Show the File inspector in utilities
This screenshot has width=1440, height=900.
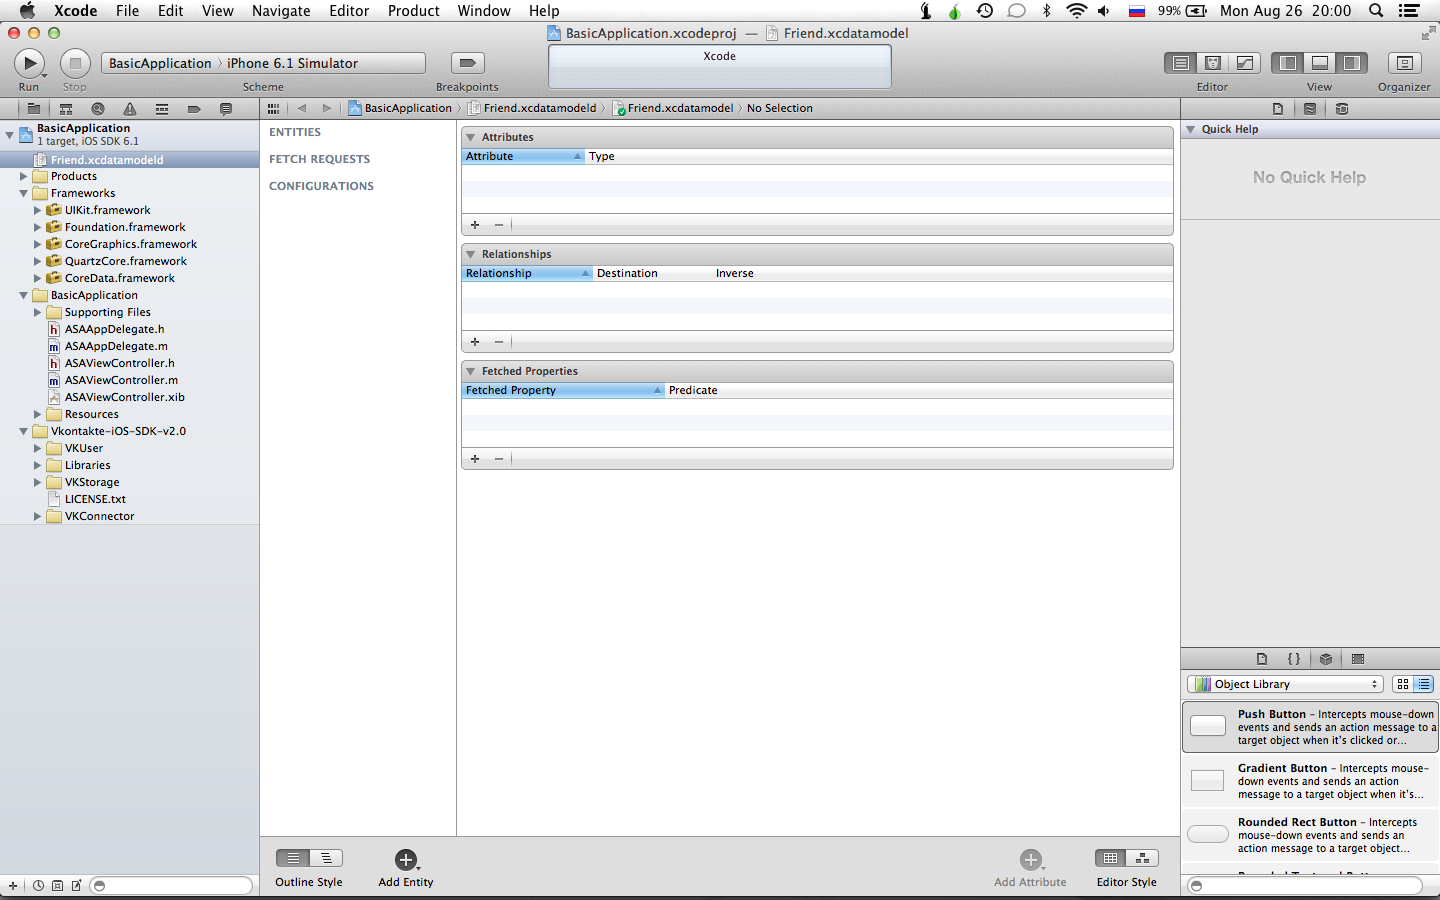click(1278, 108)
